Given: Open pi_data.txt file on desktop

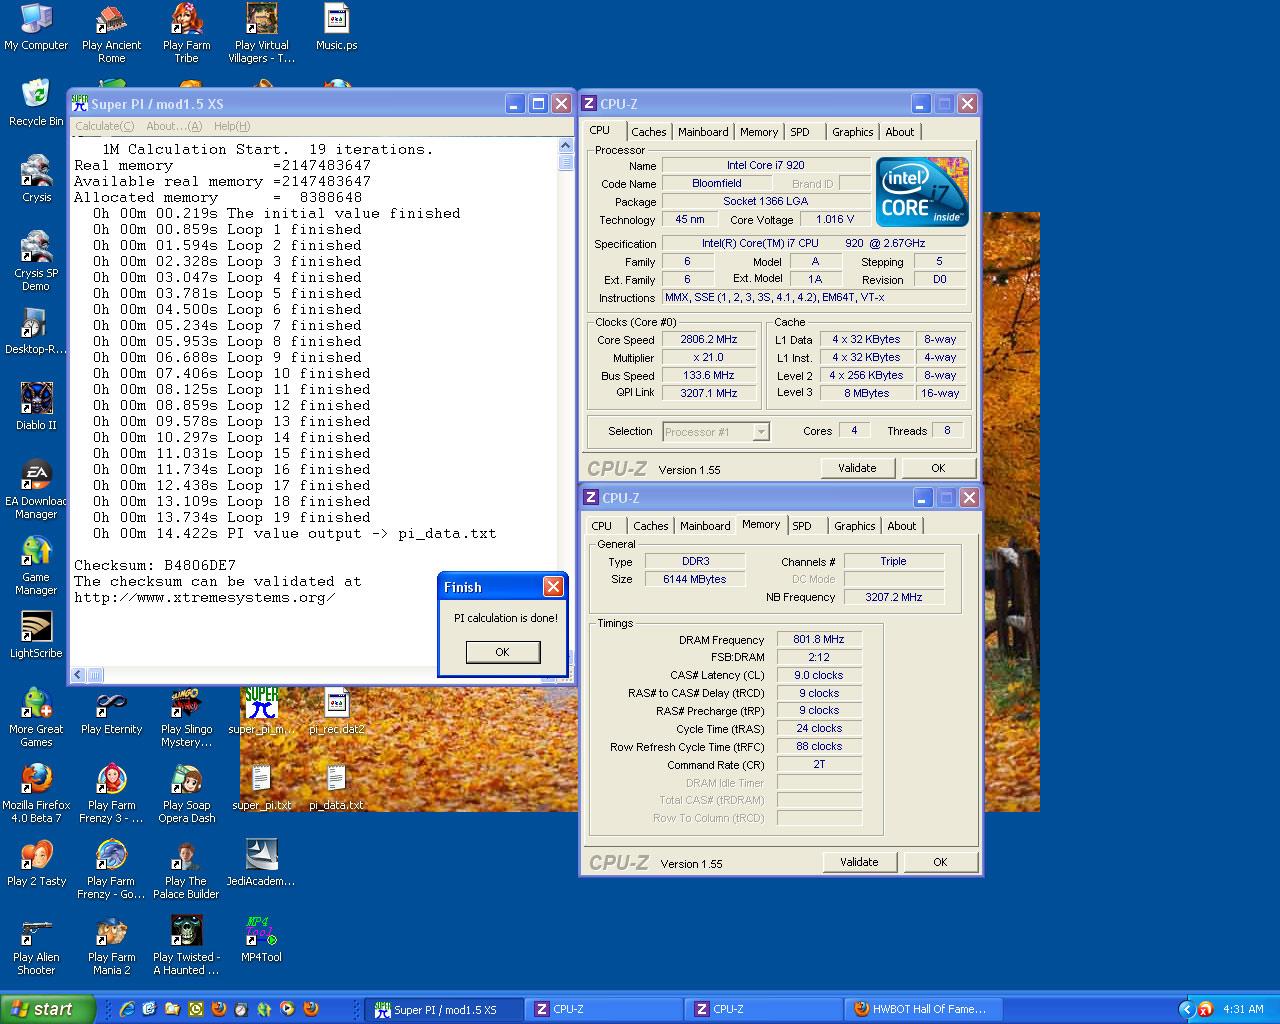Looking at the screenshot, I should [x=336, y=788].
